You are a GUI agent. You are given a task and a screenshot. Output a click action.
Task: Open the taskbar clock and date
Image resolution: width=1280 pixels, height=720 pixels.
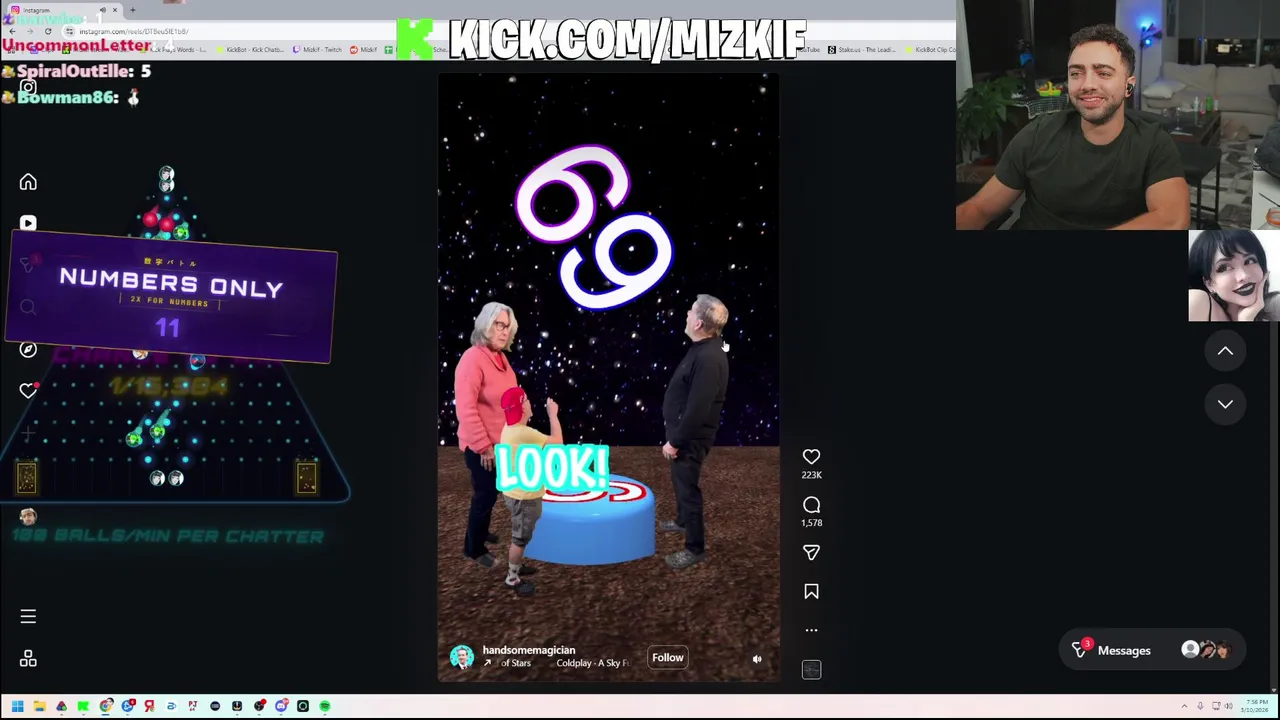point(1255,706)
